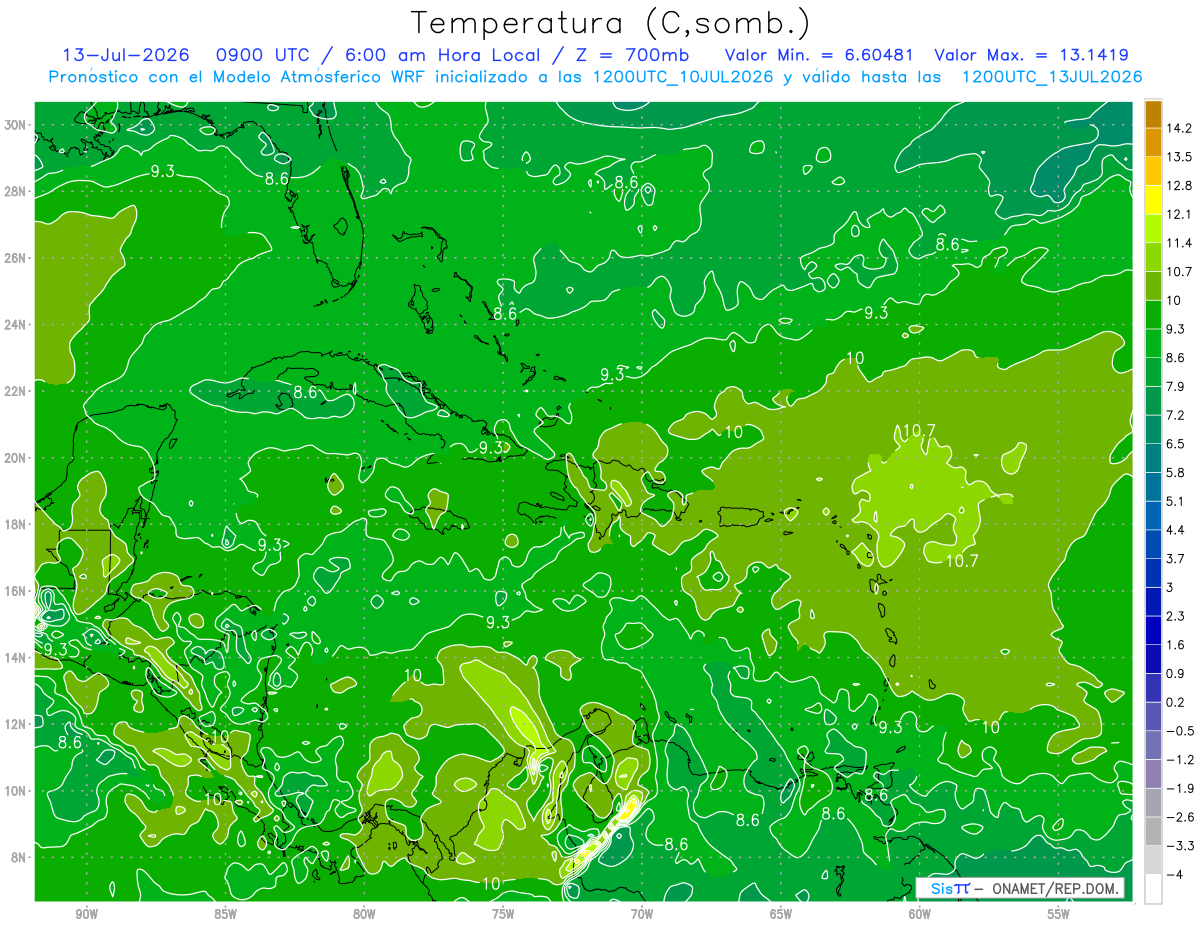
Task: Click the color scale label '6.5'
Action: click(1176, 444)
